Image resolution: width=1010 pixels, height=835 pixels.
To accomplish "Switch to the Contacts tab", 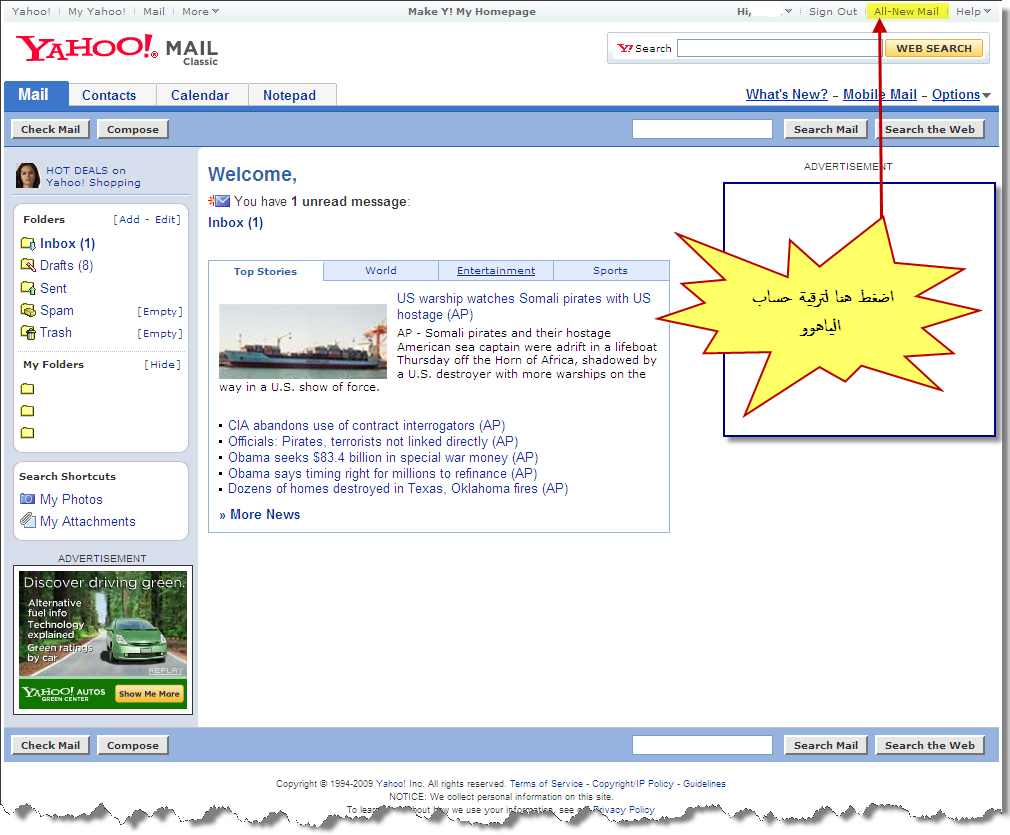I will point(112,95).
